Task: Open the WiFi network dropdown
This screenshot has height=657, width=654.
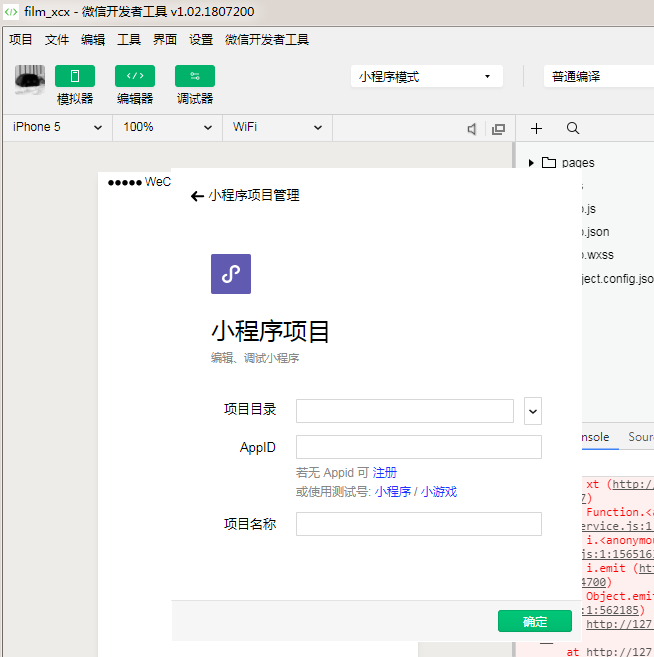Action: click(277, 127)
